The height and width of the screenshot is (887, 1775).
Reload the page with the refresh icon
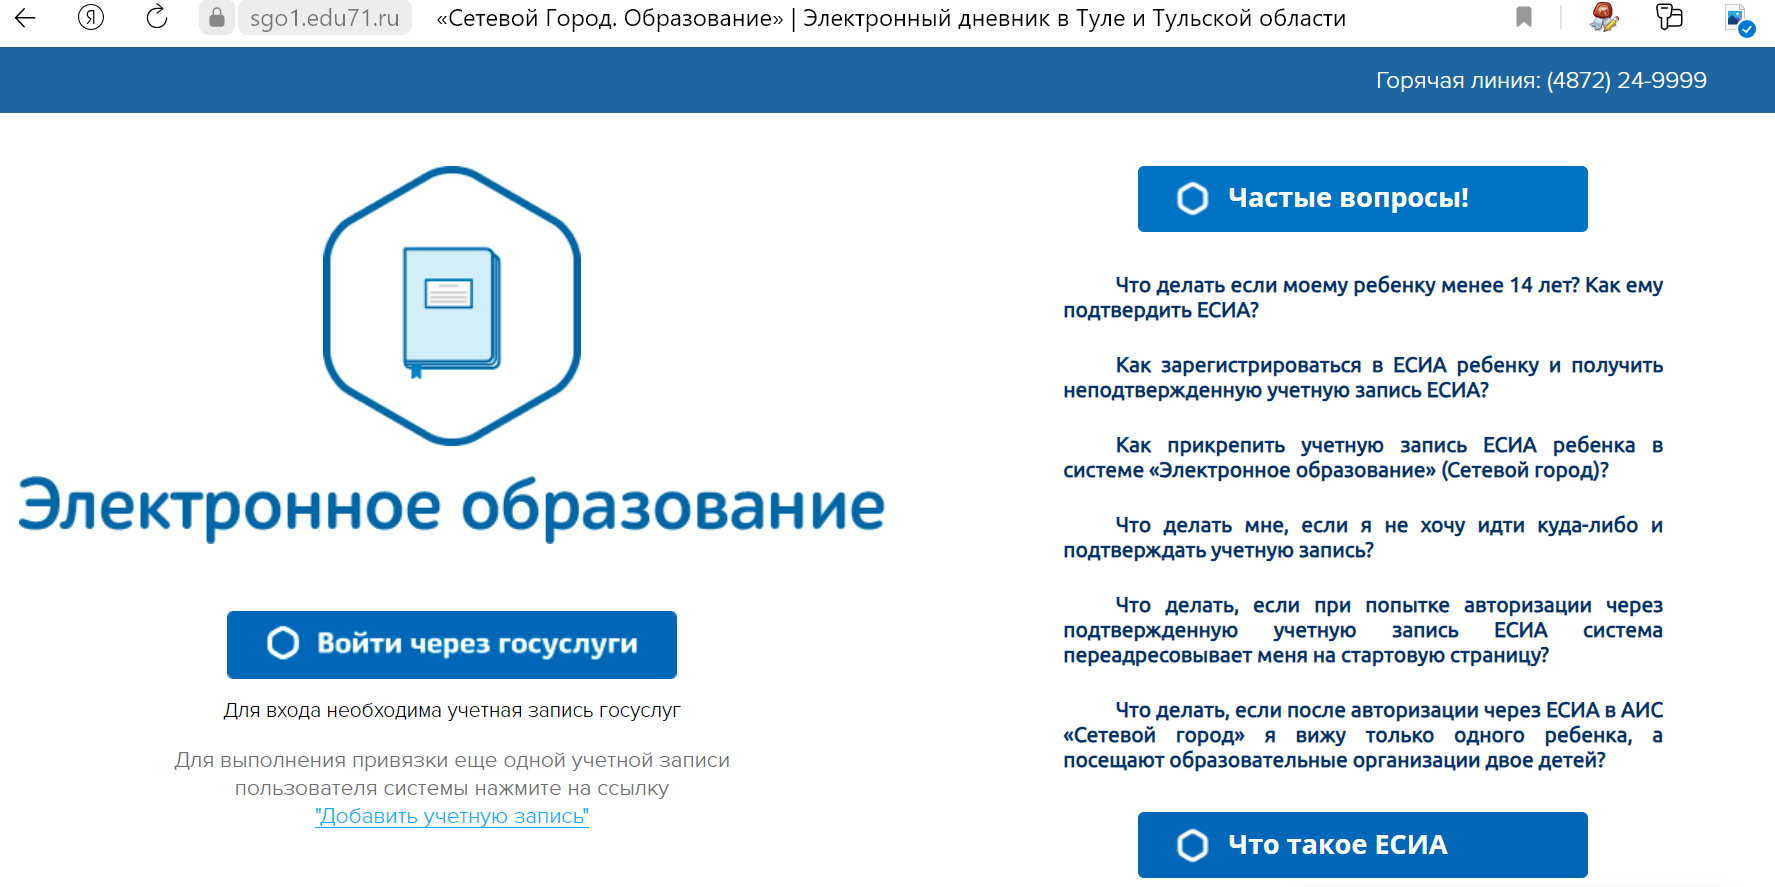(x=157, y=17)
